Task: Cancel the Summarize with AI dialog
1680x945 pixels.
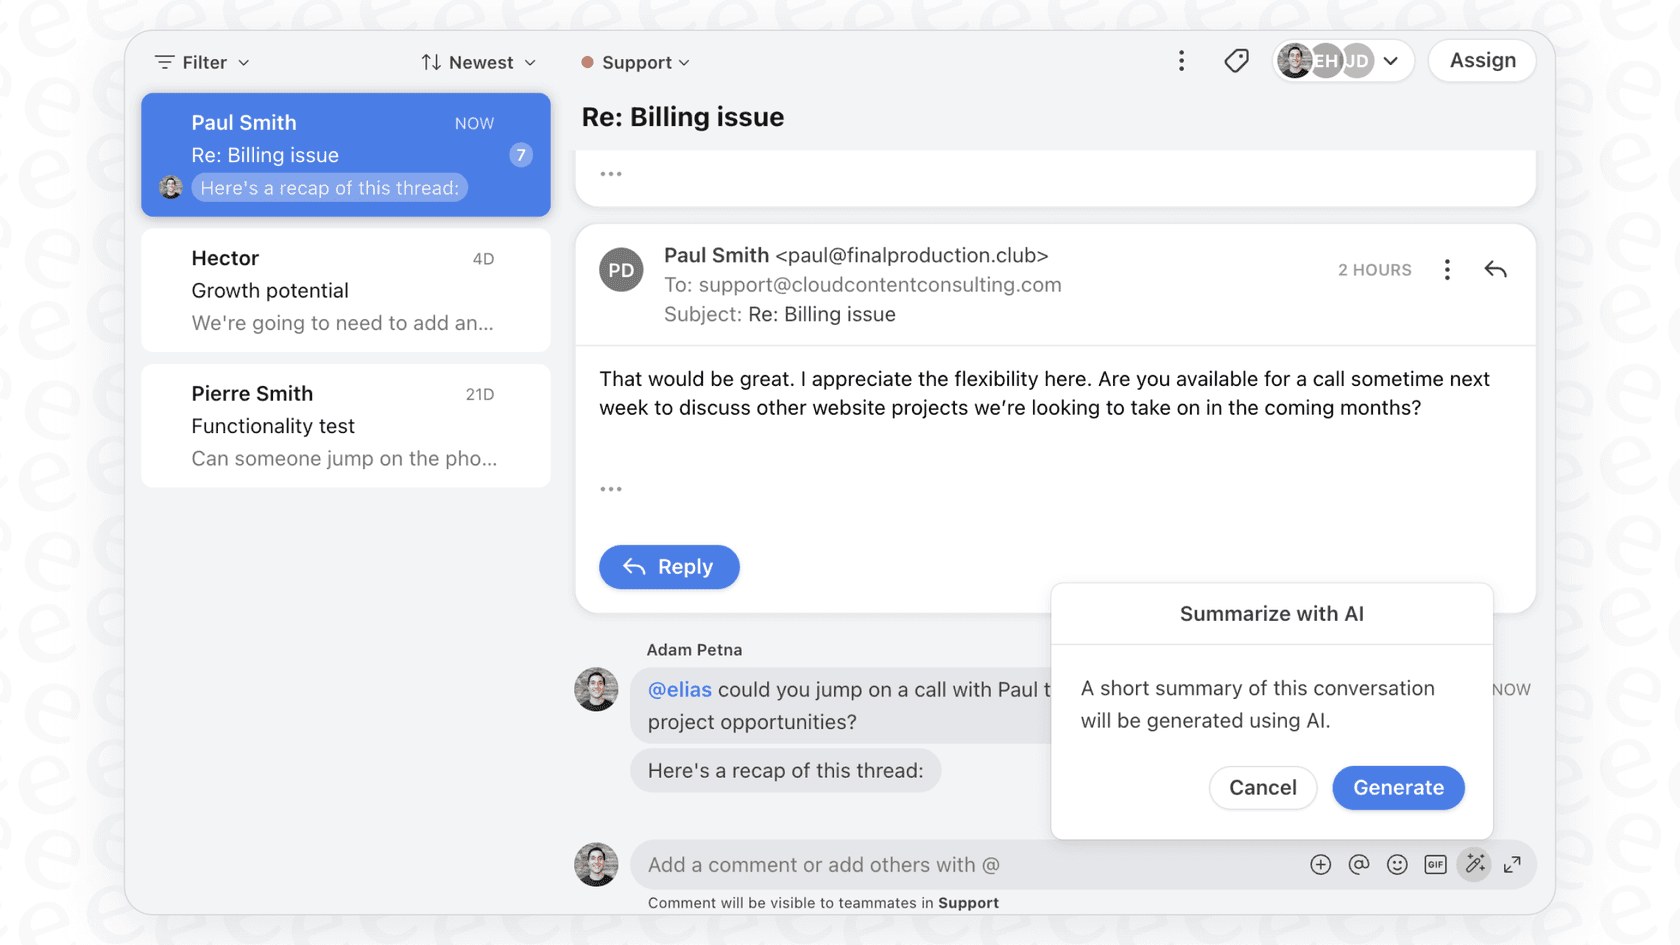Action: point(1263,788)
